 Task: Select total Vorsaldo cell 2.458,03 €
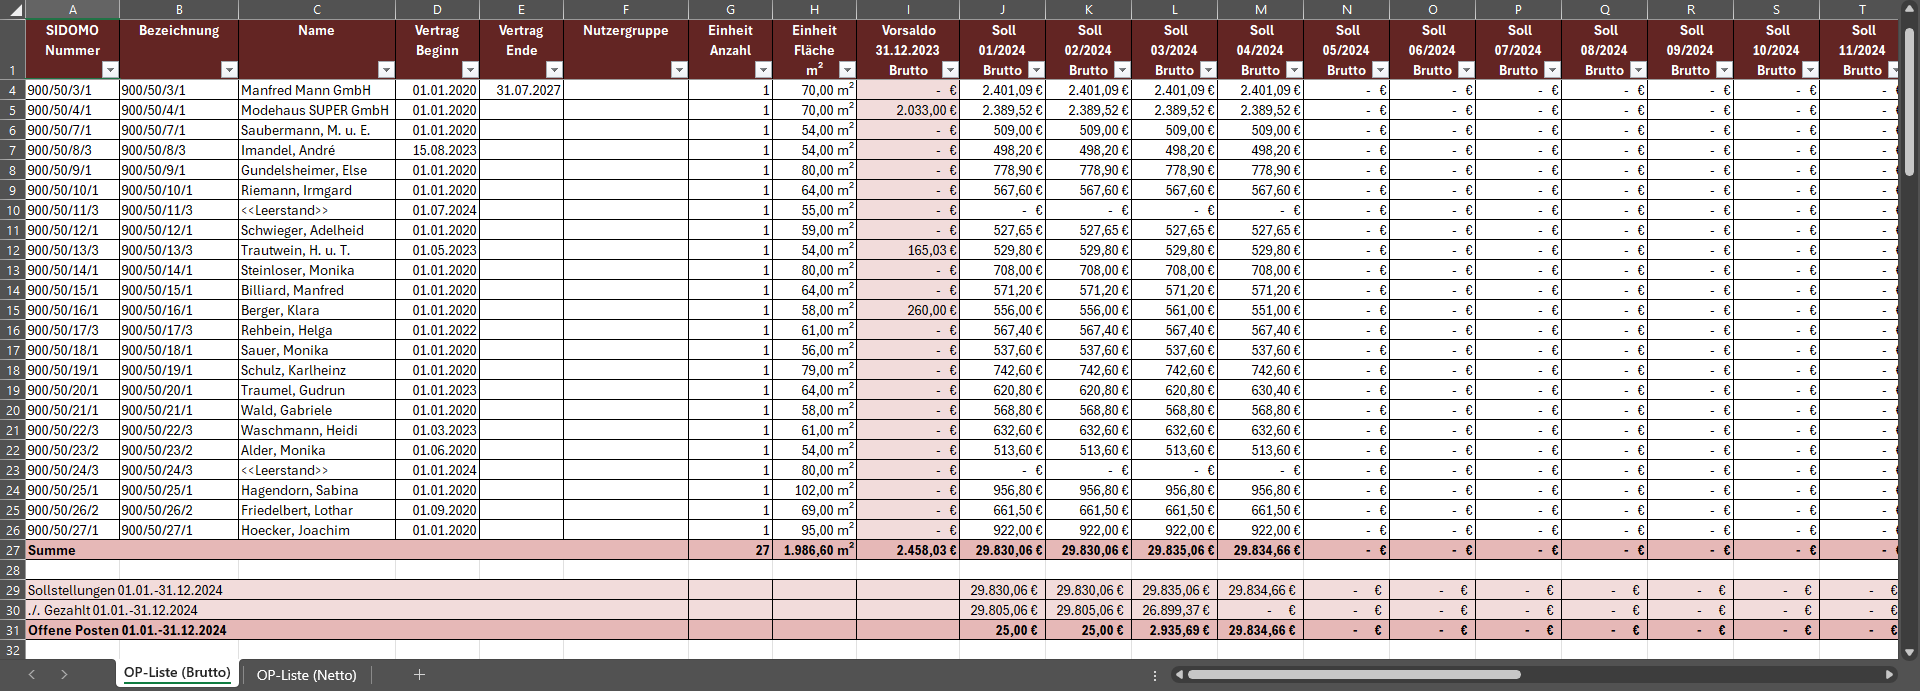click(x=908, y=550)
